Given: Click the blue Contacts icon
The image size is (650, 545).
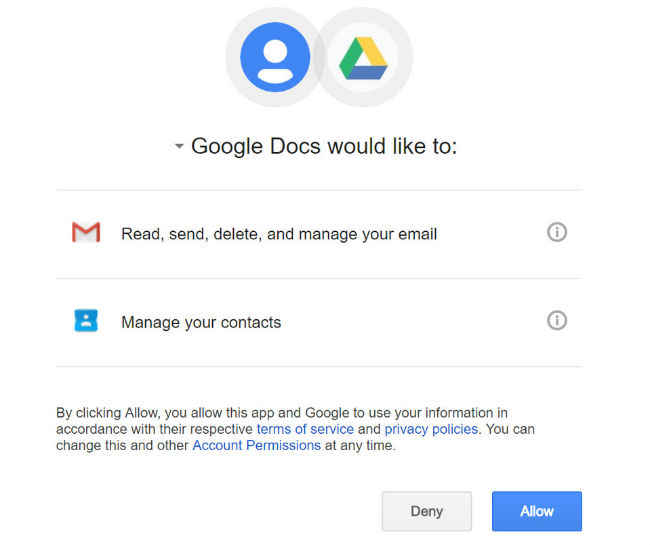Looking at the screenshot, I should click(x=86, y=320).
